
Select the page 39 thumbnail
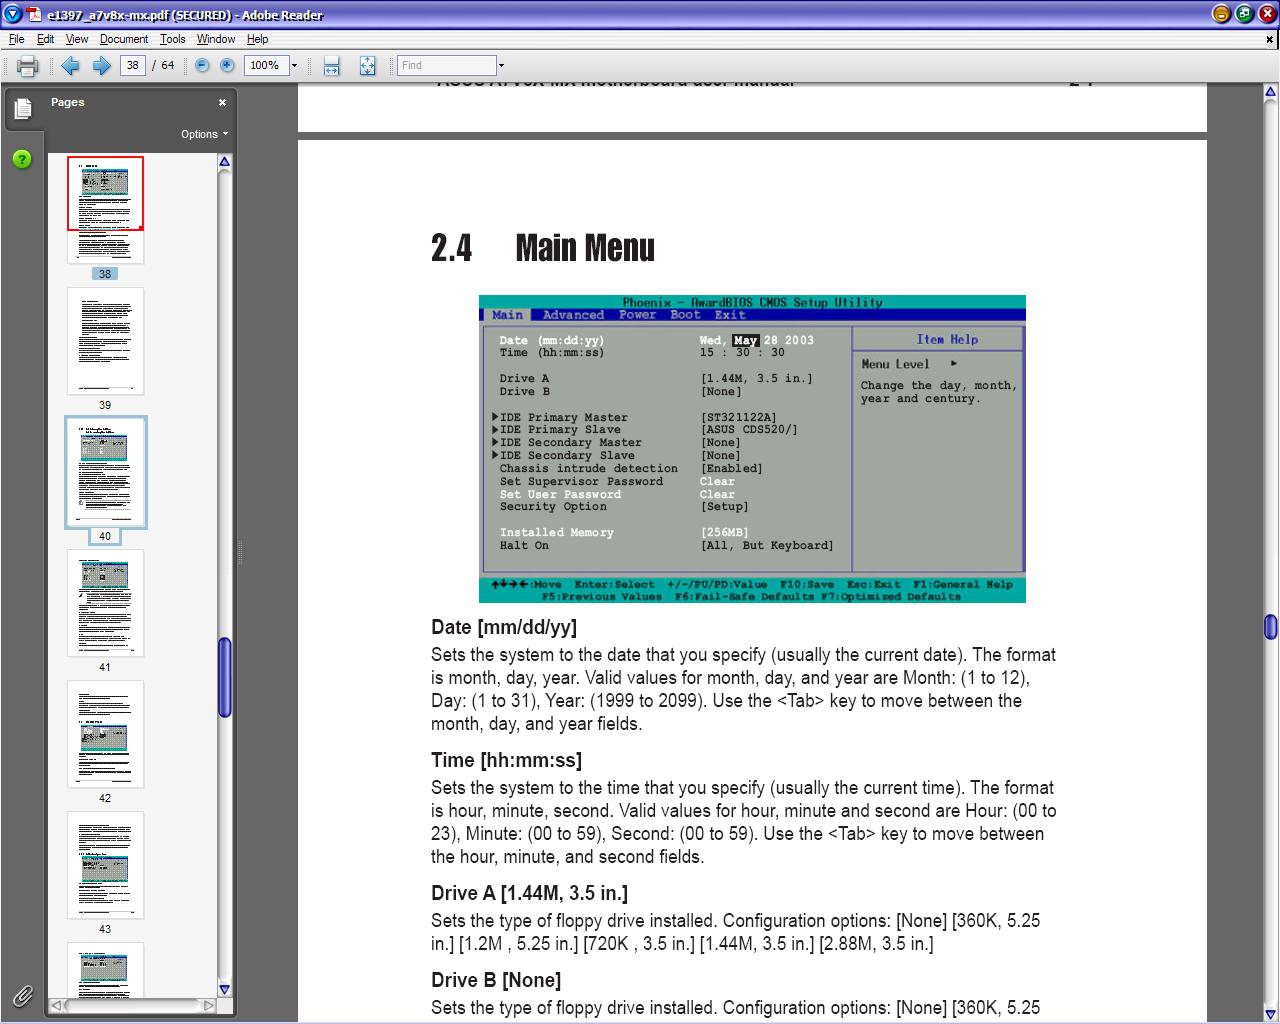click(x=105, y=341)
